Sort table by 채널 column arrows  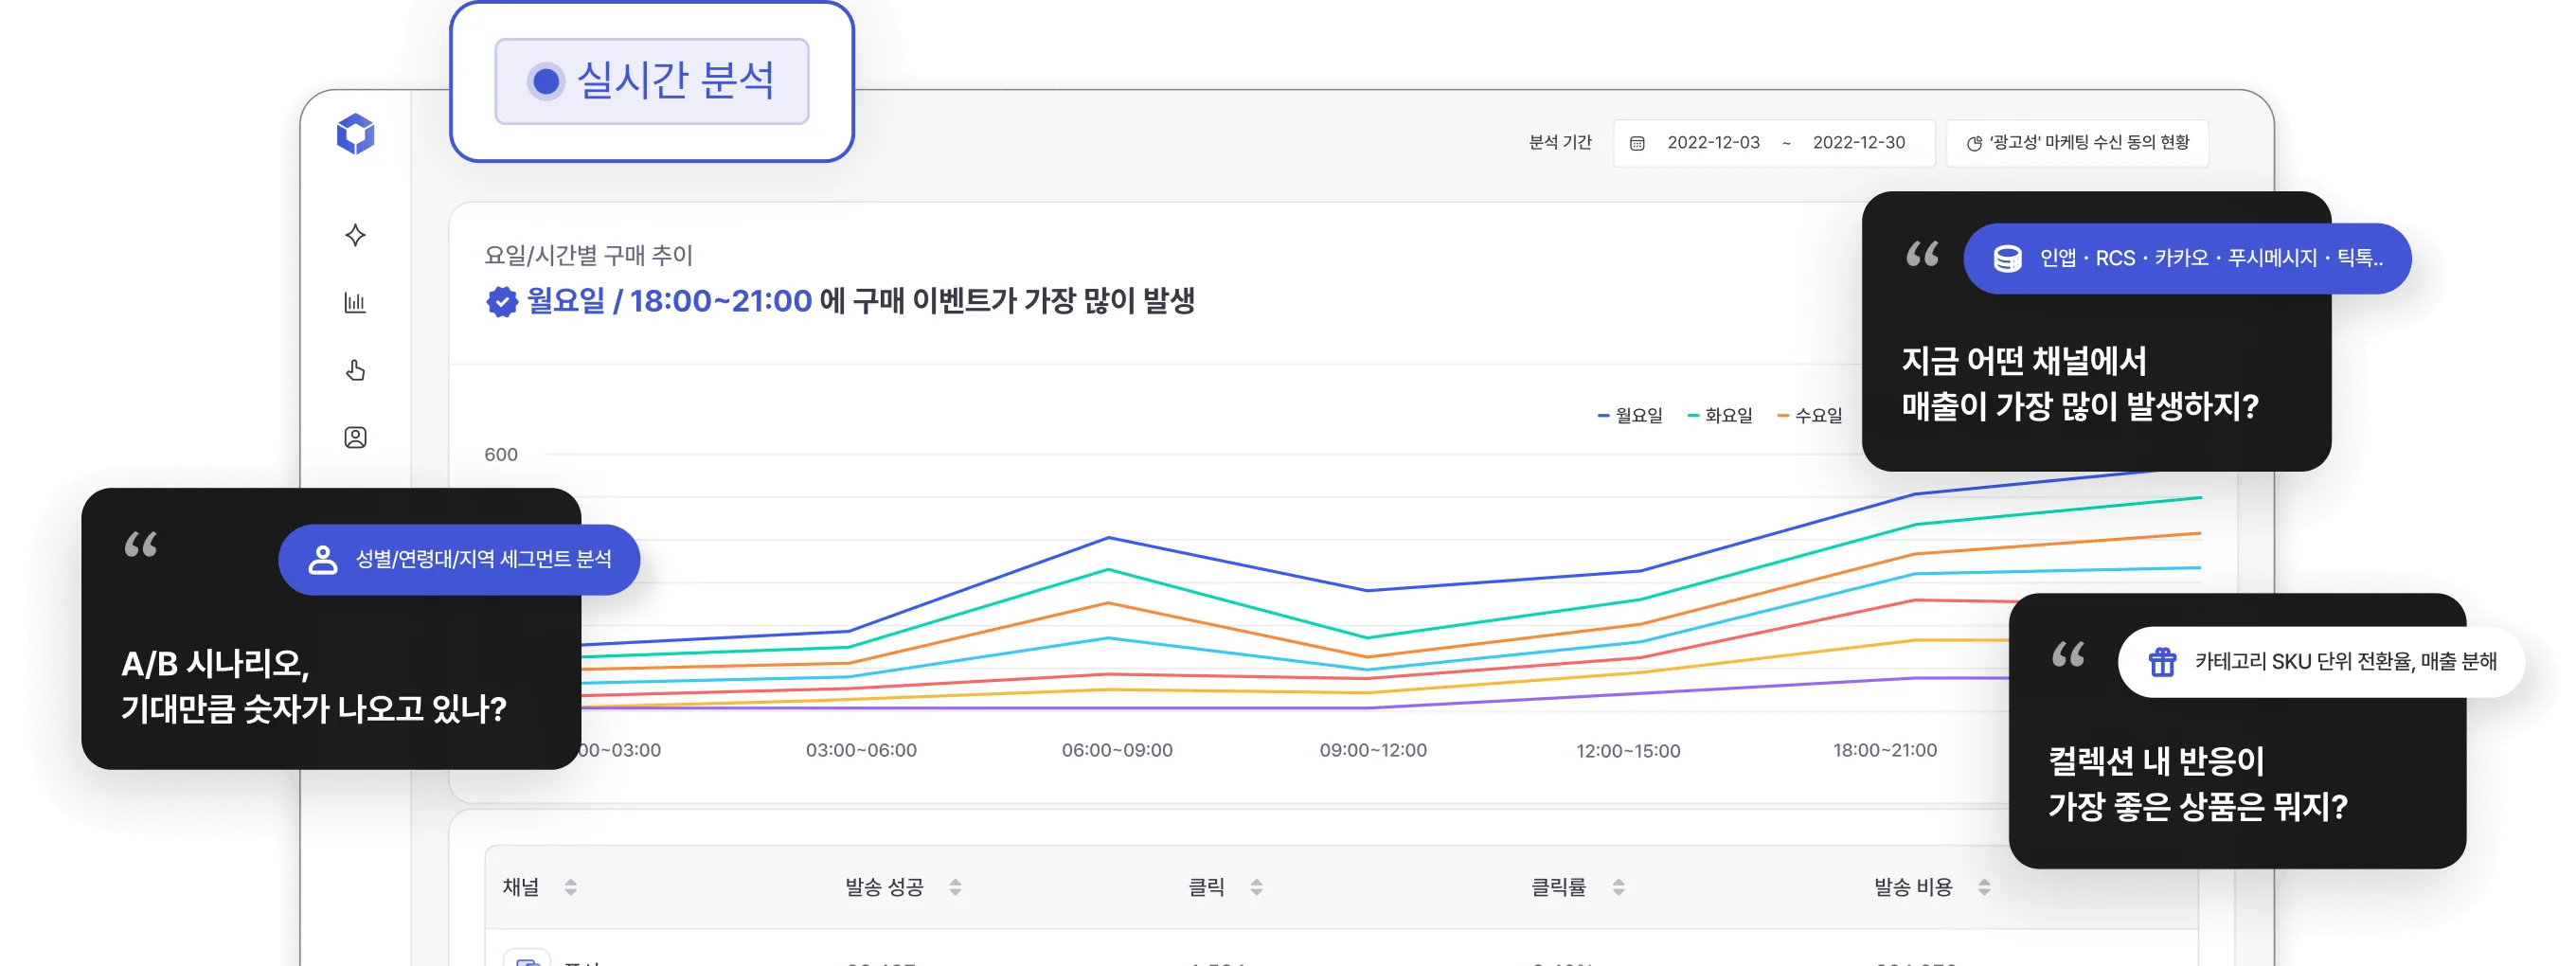(570, 887)
